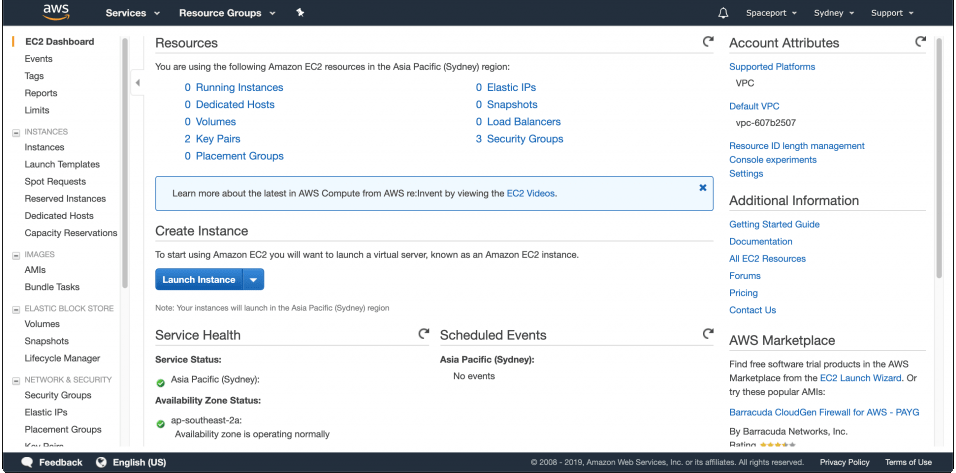
Task: Open the notifications bell icon
Action: tap(723, 13)
